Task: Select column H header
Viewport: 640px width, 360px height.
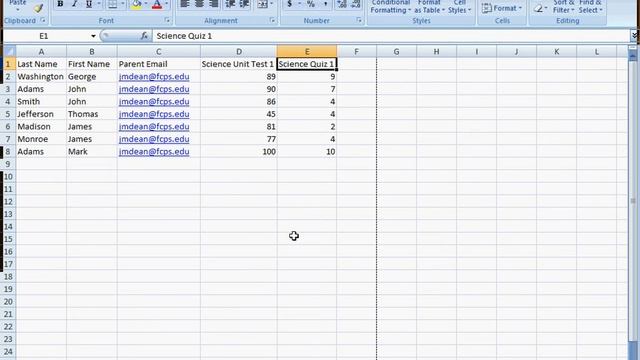Action: 436,51
